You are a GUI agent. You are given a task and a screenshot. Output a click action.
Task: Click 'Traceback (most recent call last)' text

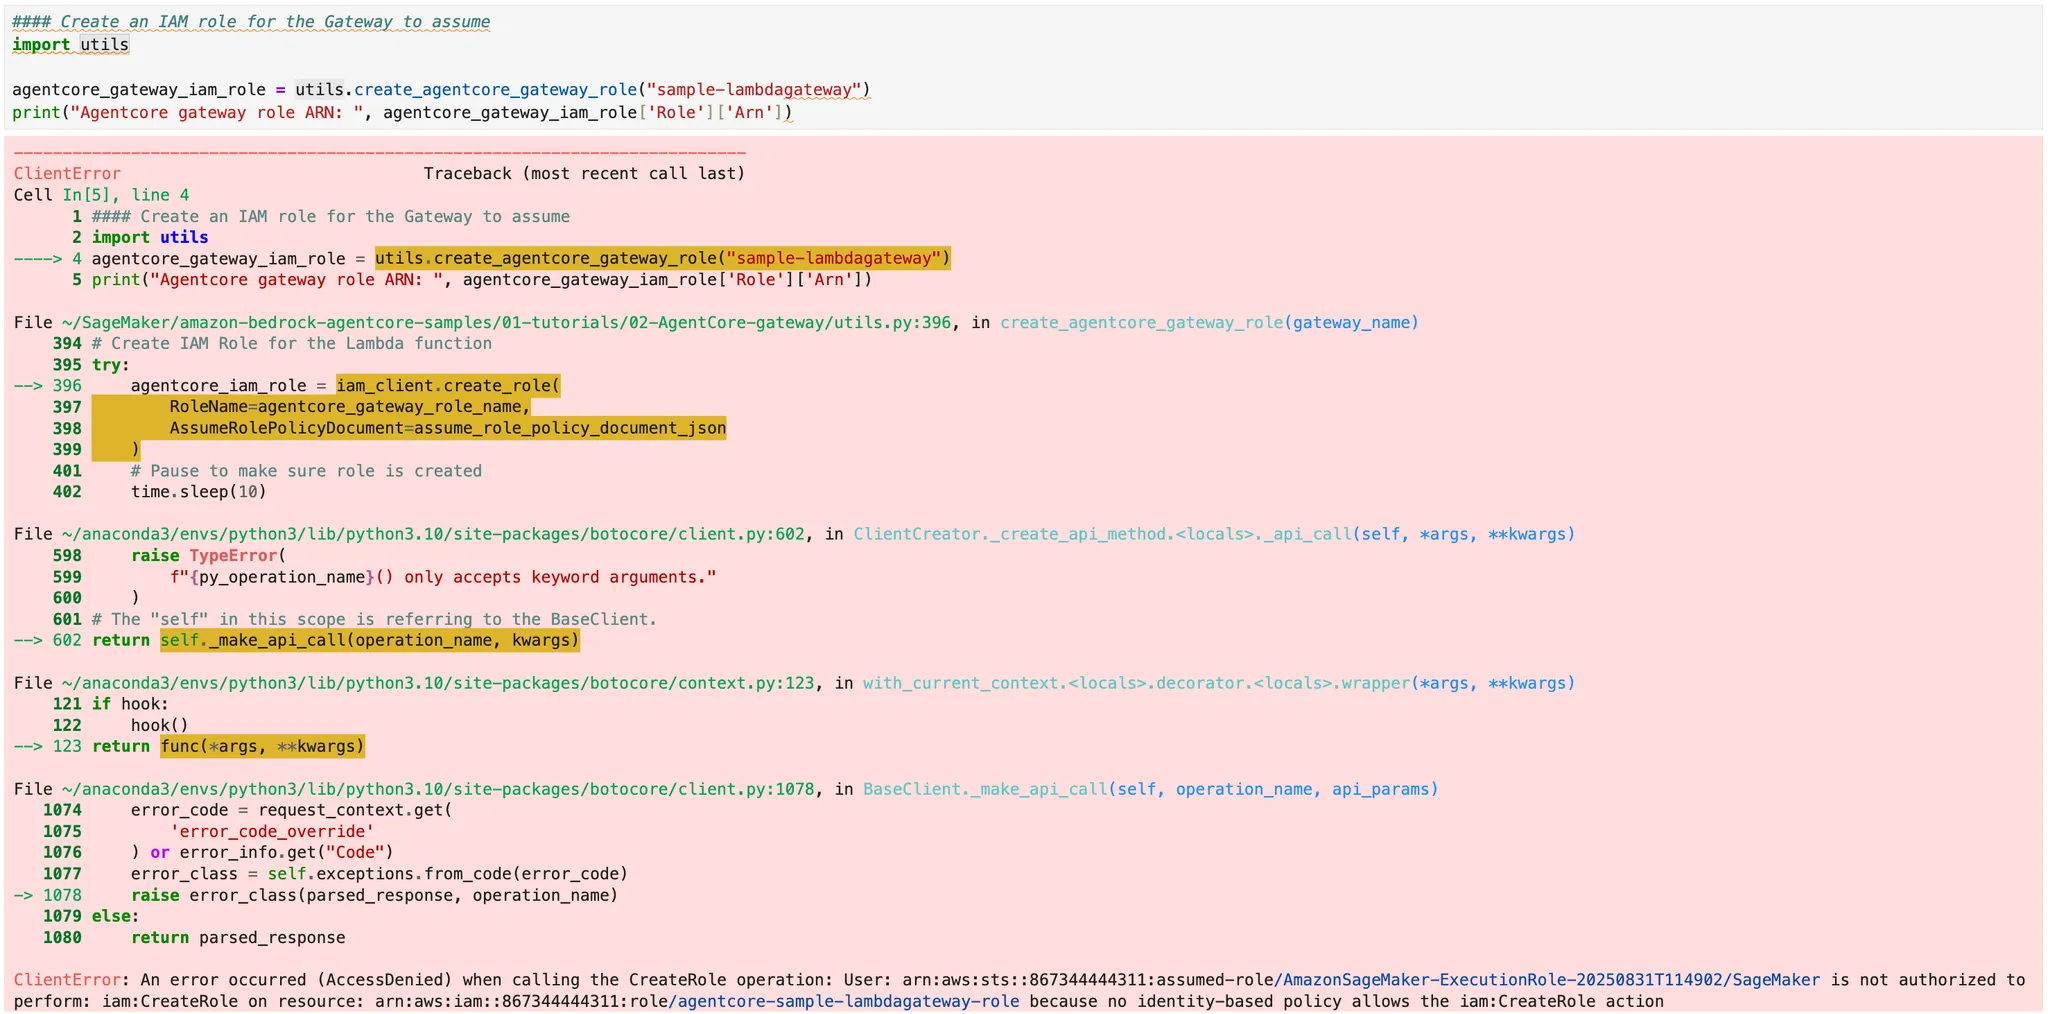click(x=584, y=174)
